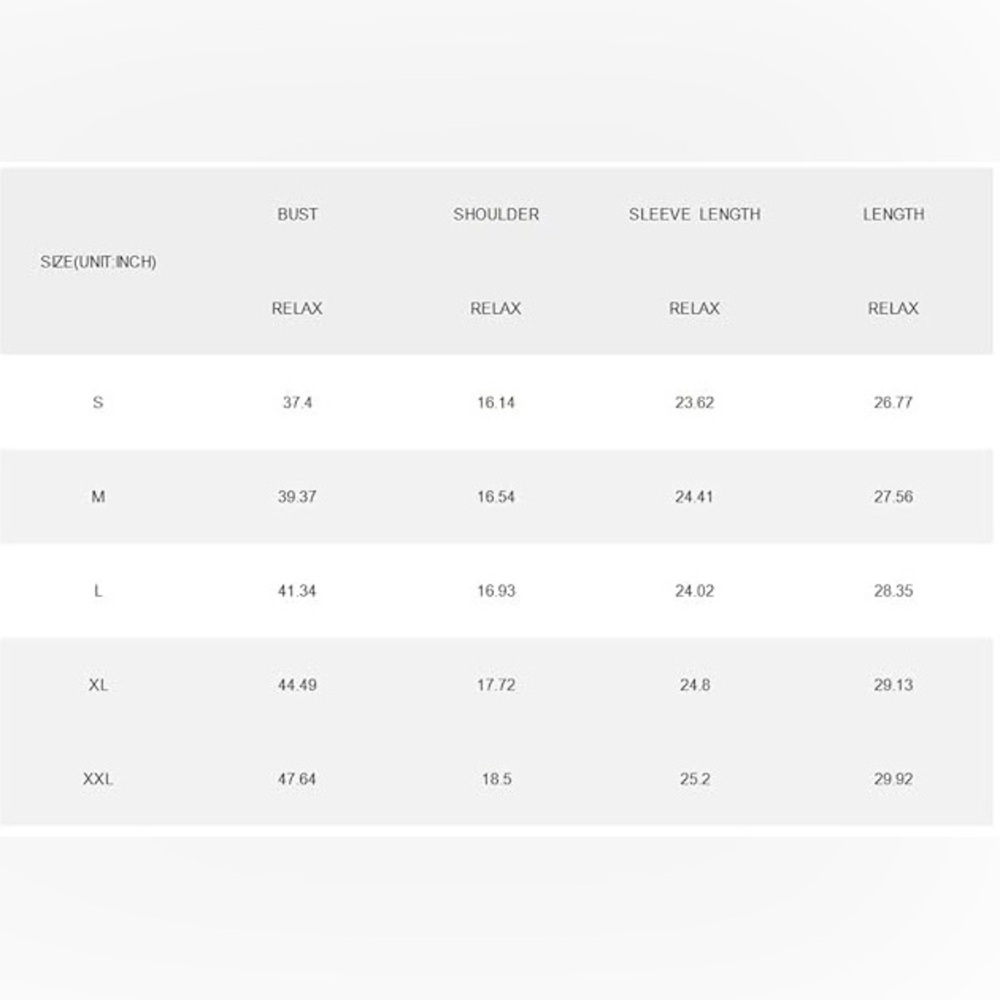Select the XL size row label
The width and height of the screenshot is (1000, 1000).
click(x=98, y=685)
